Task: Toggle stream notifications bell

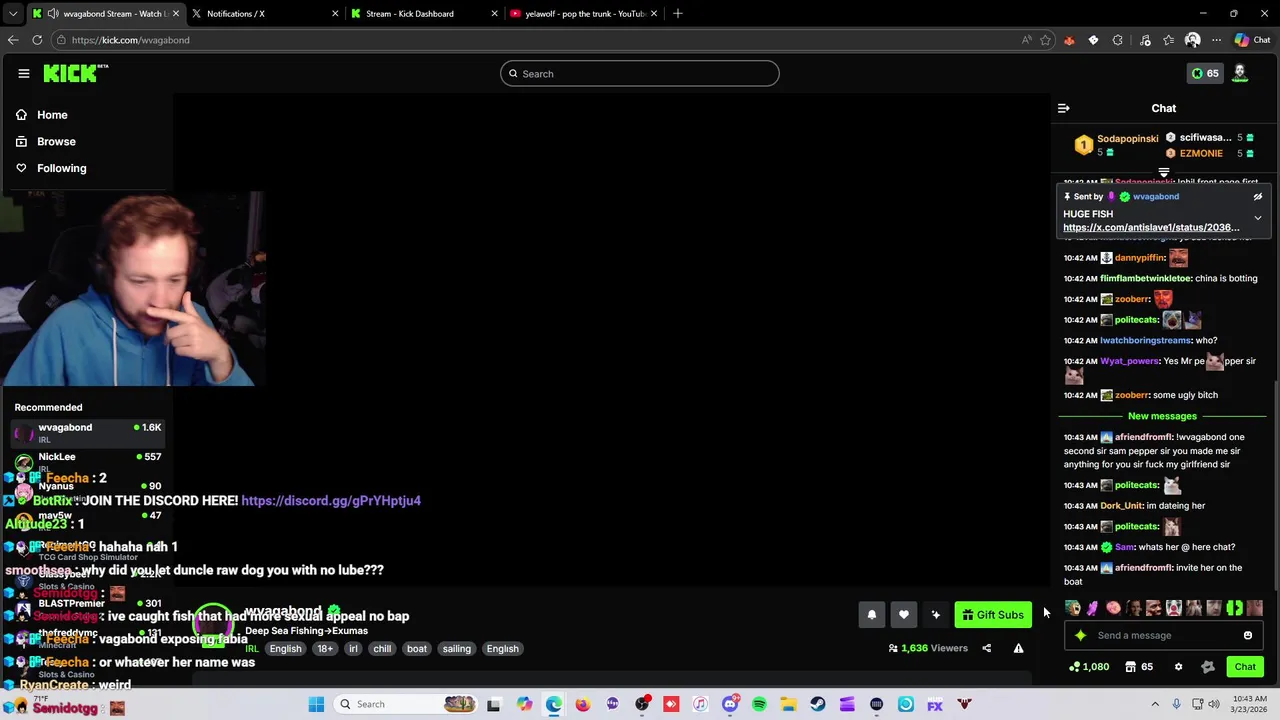Action: point(871,615)
